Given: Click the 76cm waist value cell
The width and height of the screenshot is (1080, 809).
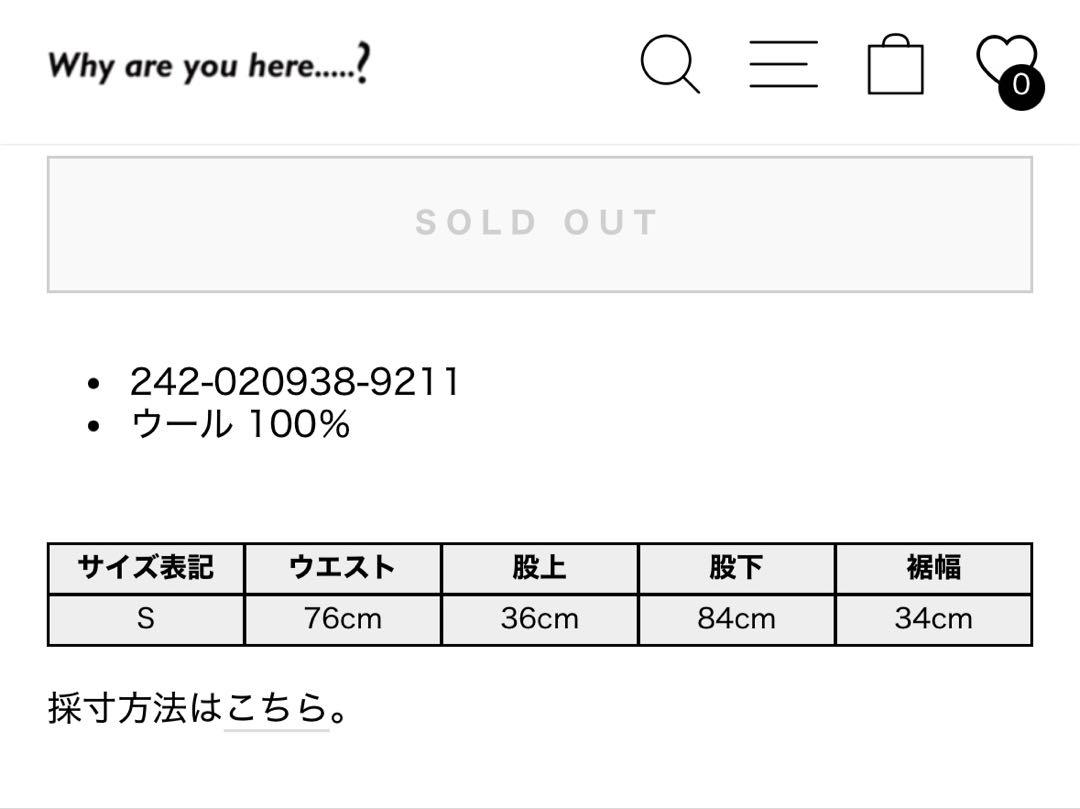Looking at the screenshot, I should click(x=342, y=620).
